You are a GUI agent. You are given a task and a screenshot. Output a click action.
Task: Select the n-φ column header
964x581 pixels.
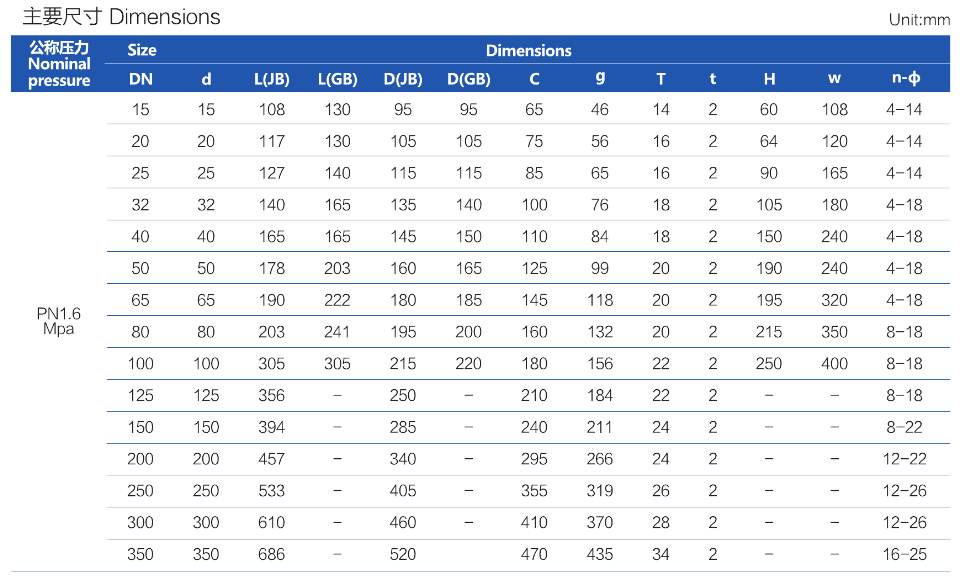tap(905, 79)
